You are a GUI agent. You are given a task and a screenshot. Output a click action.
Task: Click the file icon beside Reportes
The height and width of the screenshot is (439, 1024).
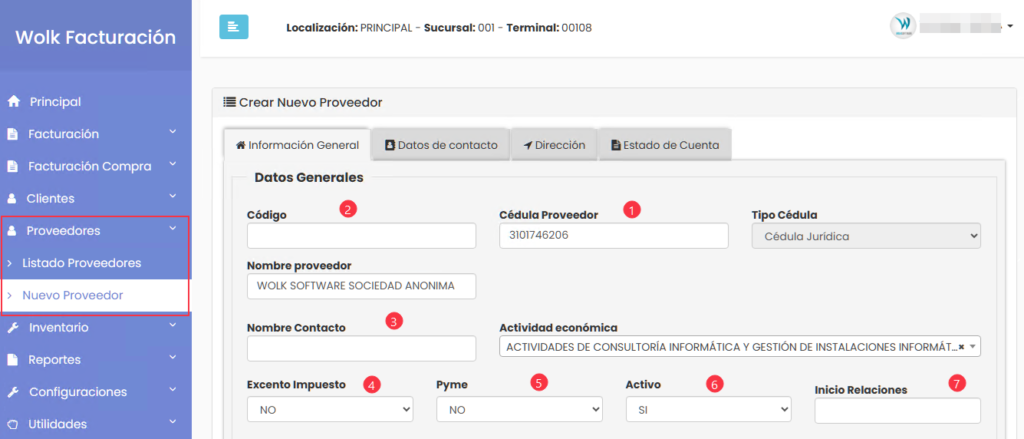click(13, 360)
